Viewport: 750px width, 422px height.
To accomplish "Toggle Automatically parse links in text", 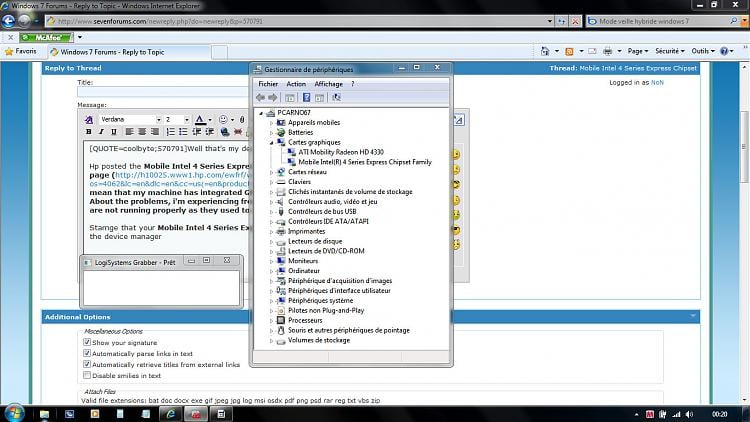I will (x=87, y=353).
